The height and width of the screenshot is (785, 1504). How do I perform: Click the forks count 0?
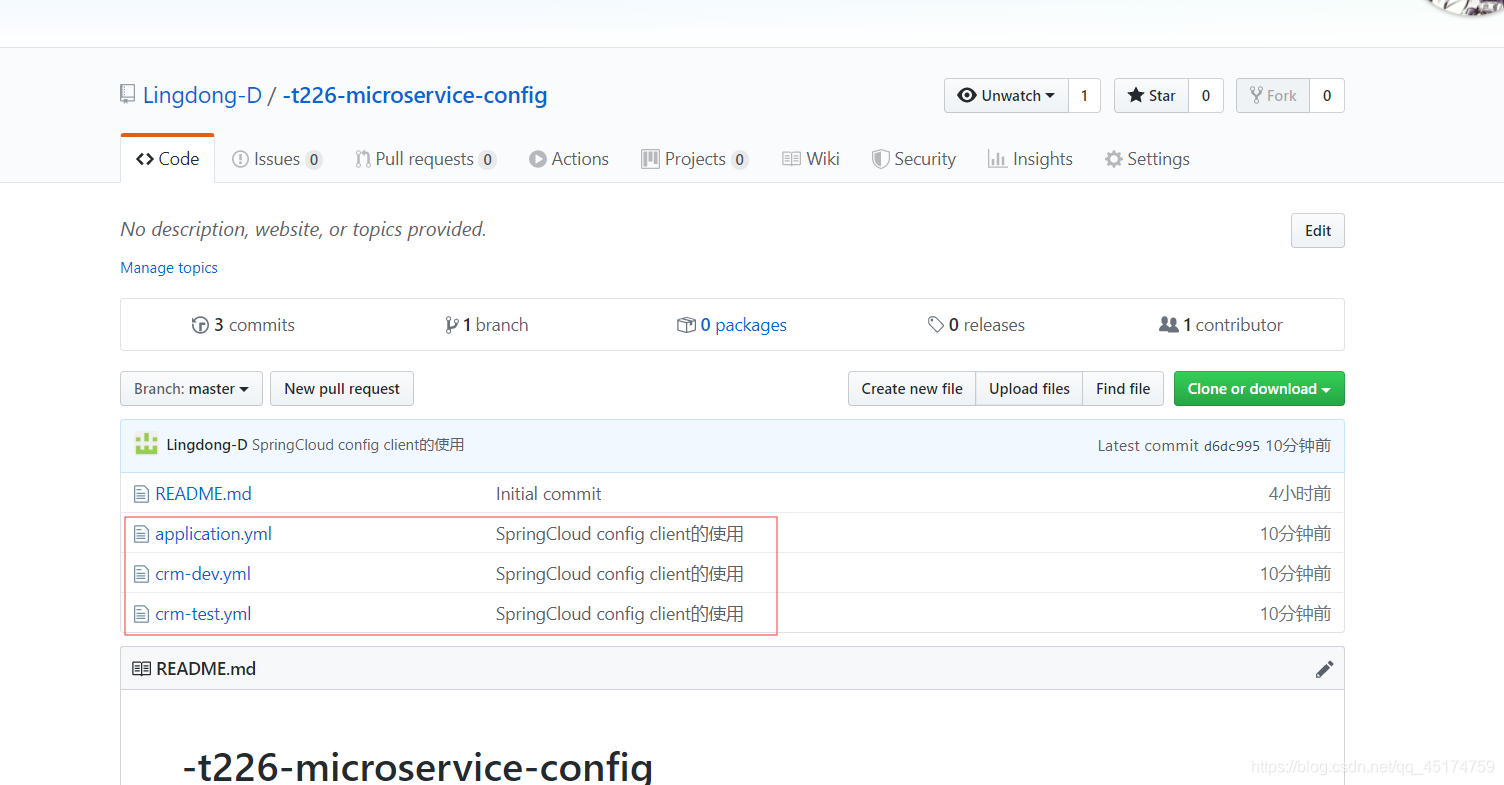click(x=1327, y=96)
